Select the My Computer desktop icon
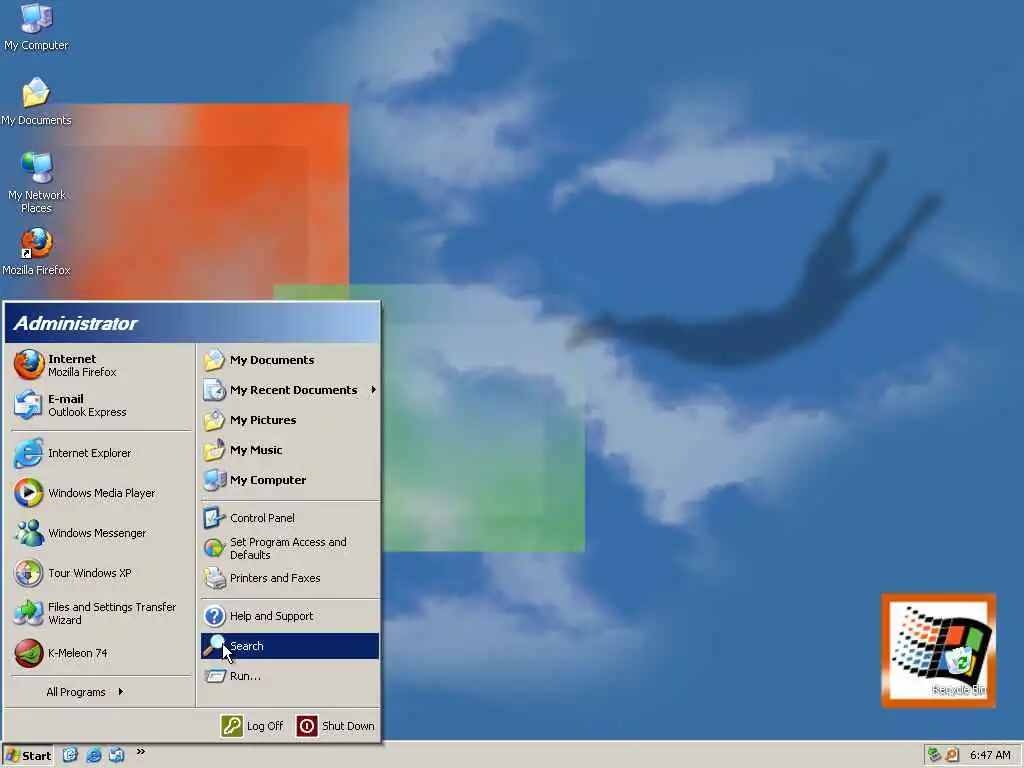Image resolution: width=1024 pixels, height=768 pixels. pyautogui.click(x=36, y=26)
